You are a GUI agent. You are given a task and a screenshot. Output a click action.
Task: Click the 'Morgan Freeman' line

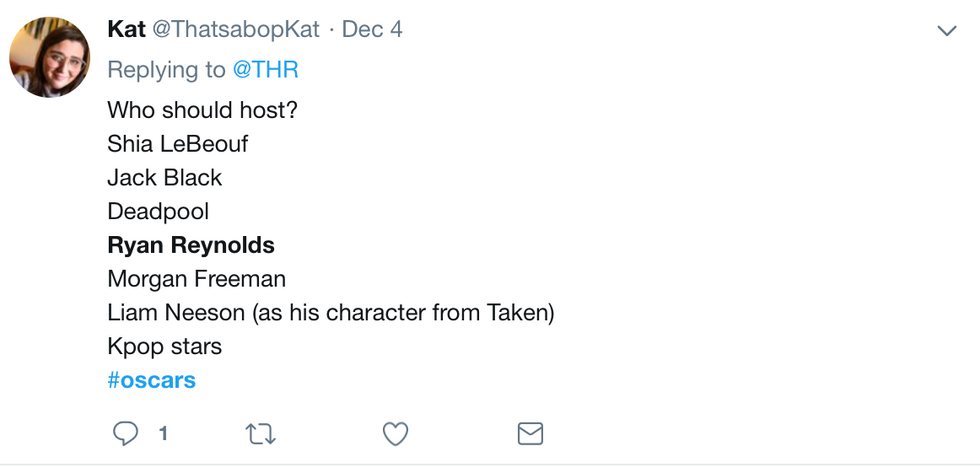tap(197, 279)
